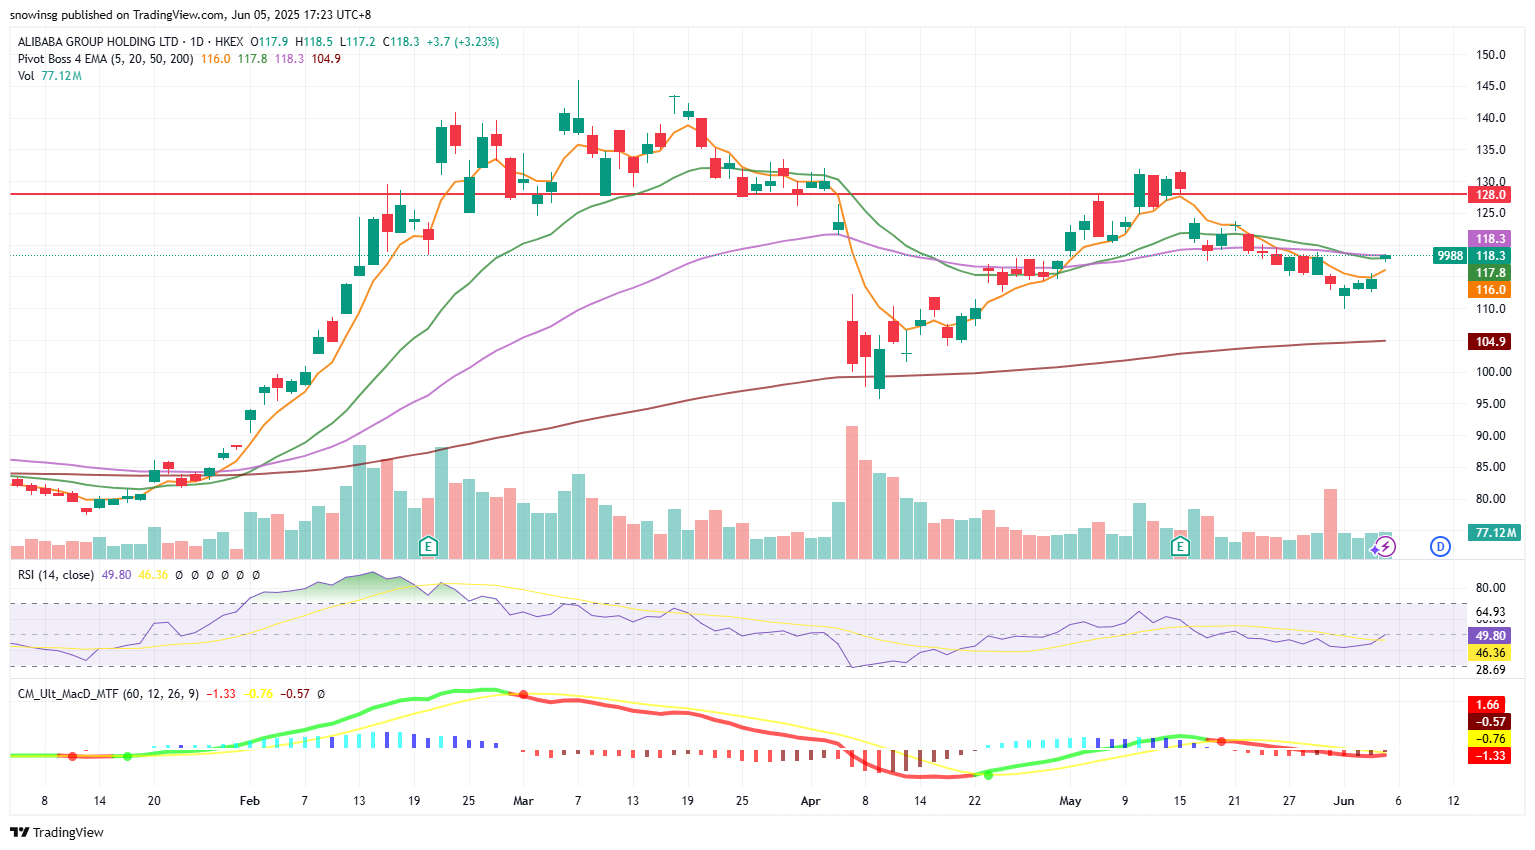Click the O117.9 open value in header
Image resolution: width=1535 pixels, height=850 pixels.
click(269, 42)
